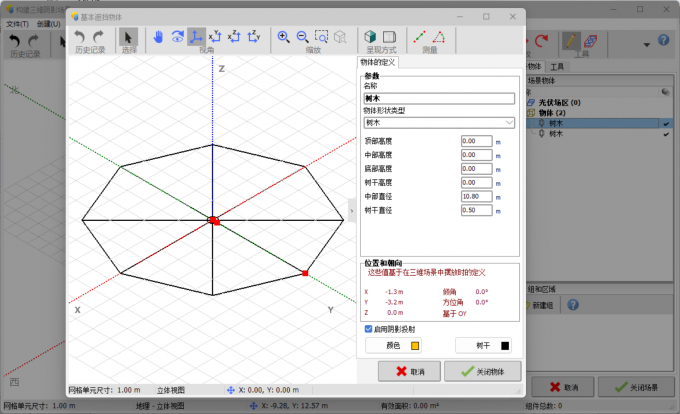Activate the 选择 arrow pointer tool in dialog
Image resolution: width=680 pixels, height=414 pixels.
(128, 37)
